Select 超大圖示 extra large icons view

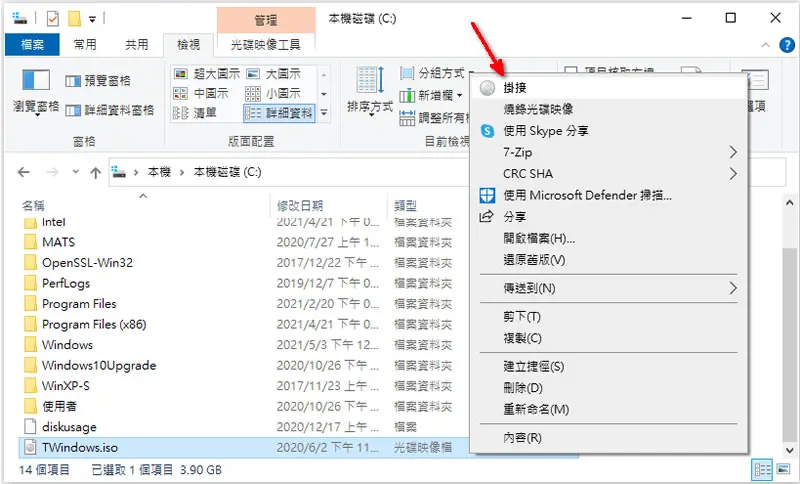click(207, 74)
